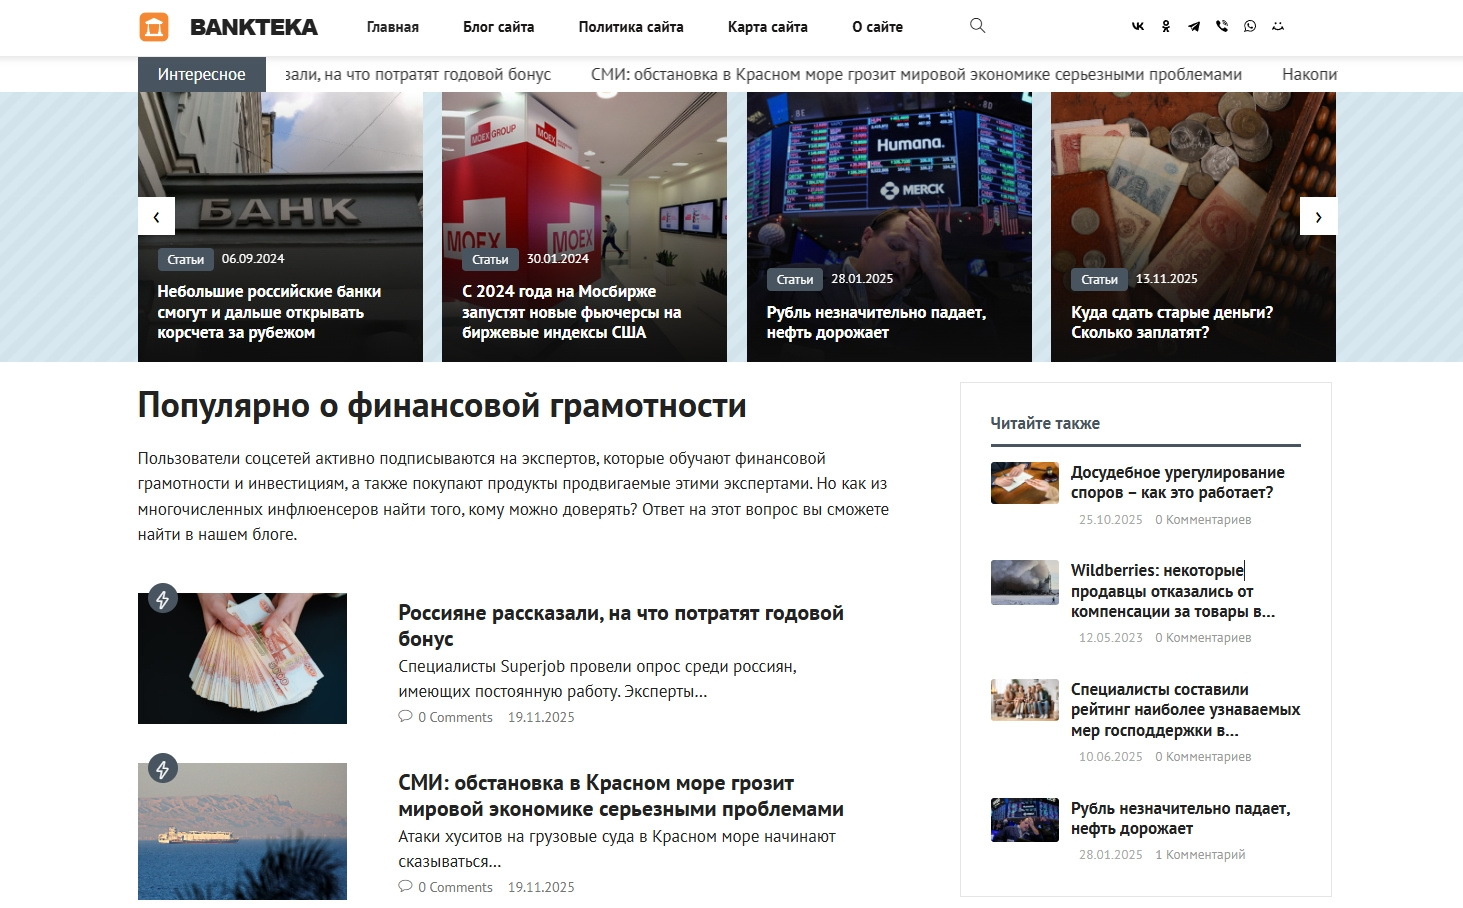Click the BANKTEKA site title
This screenshot has width=1463, height=908.
click(254, 27)
